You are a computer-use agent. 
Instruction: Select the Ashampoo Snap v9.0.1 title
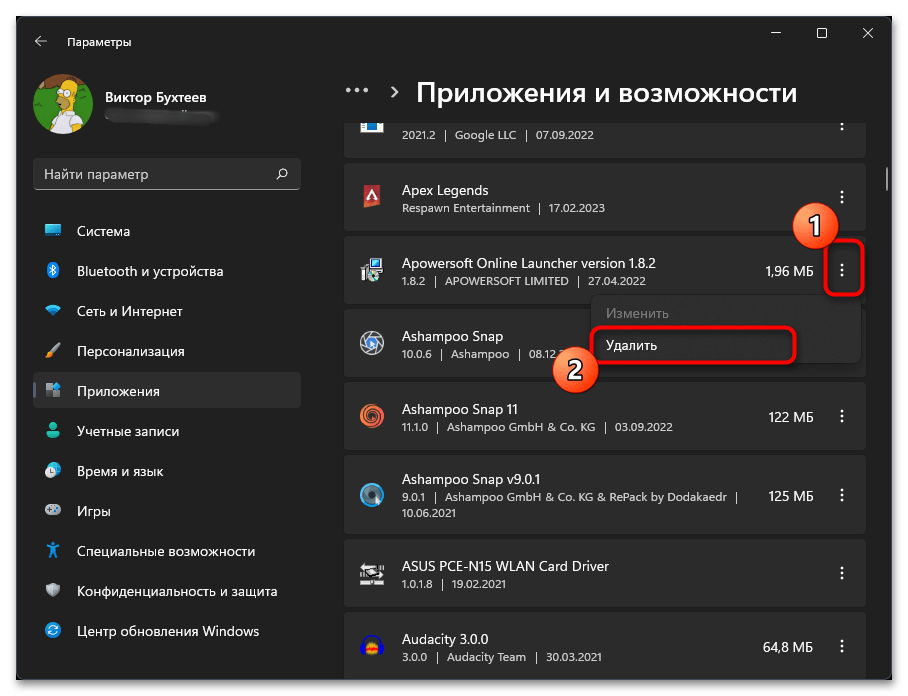tap(471, 479)
